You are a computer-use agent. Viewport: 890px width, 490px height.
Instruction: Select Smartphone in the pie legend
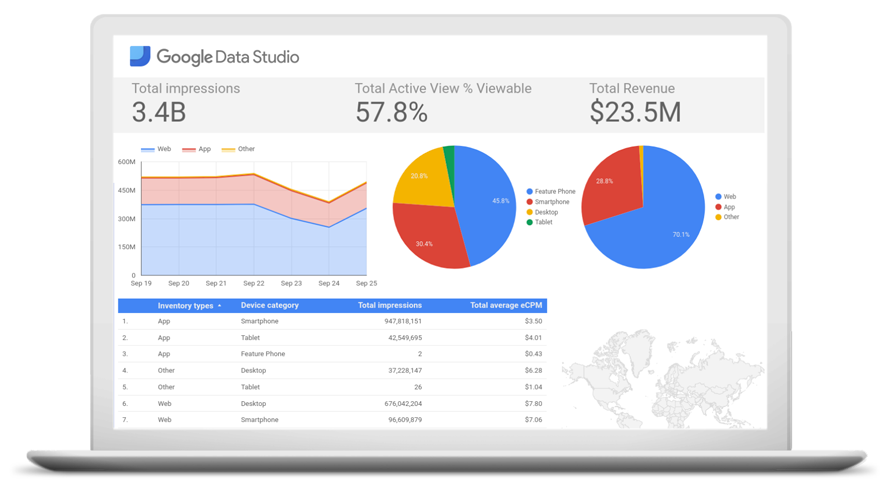pos(548,202)
